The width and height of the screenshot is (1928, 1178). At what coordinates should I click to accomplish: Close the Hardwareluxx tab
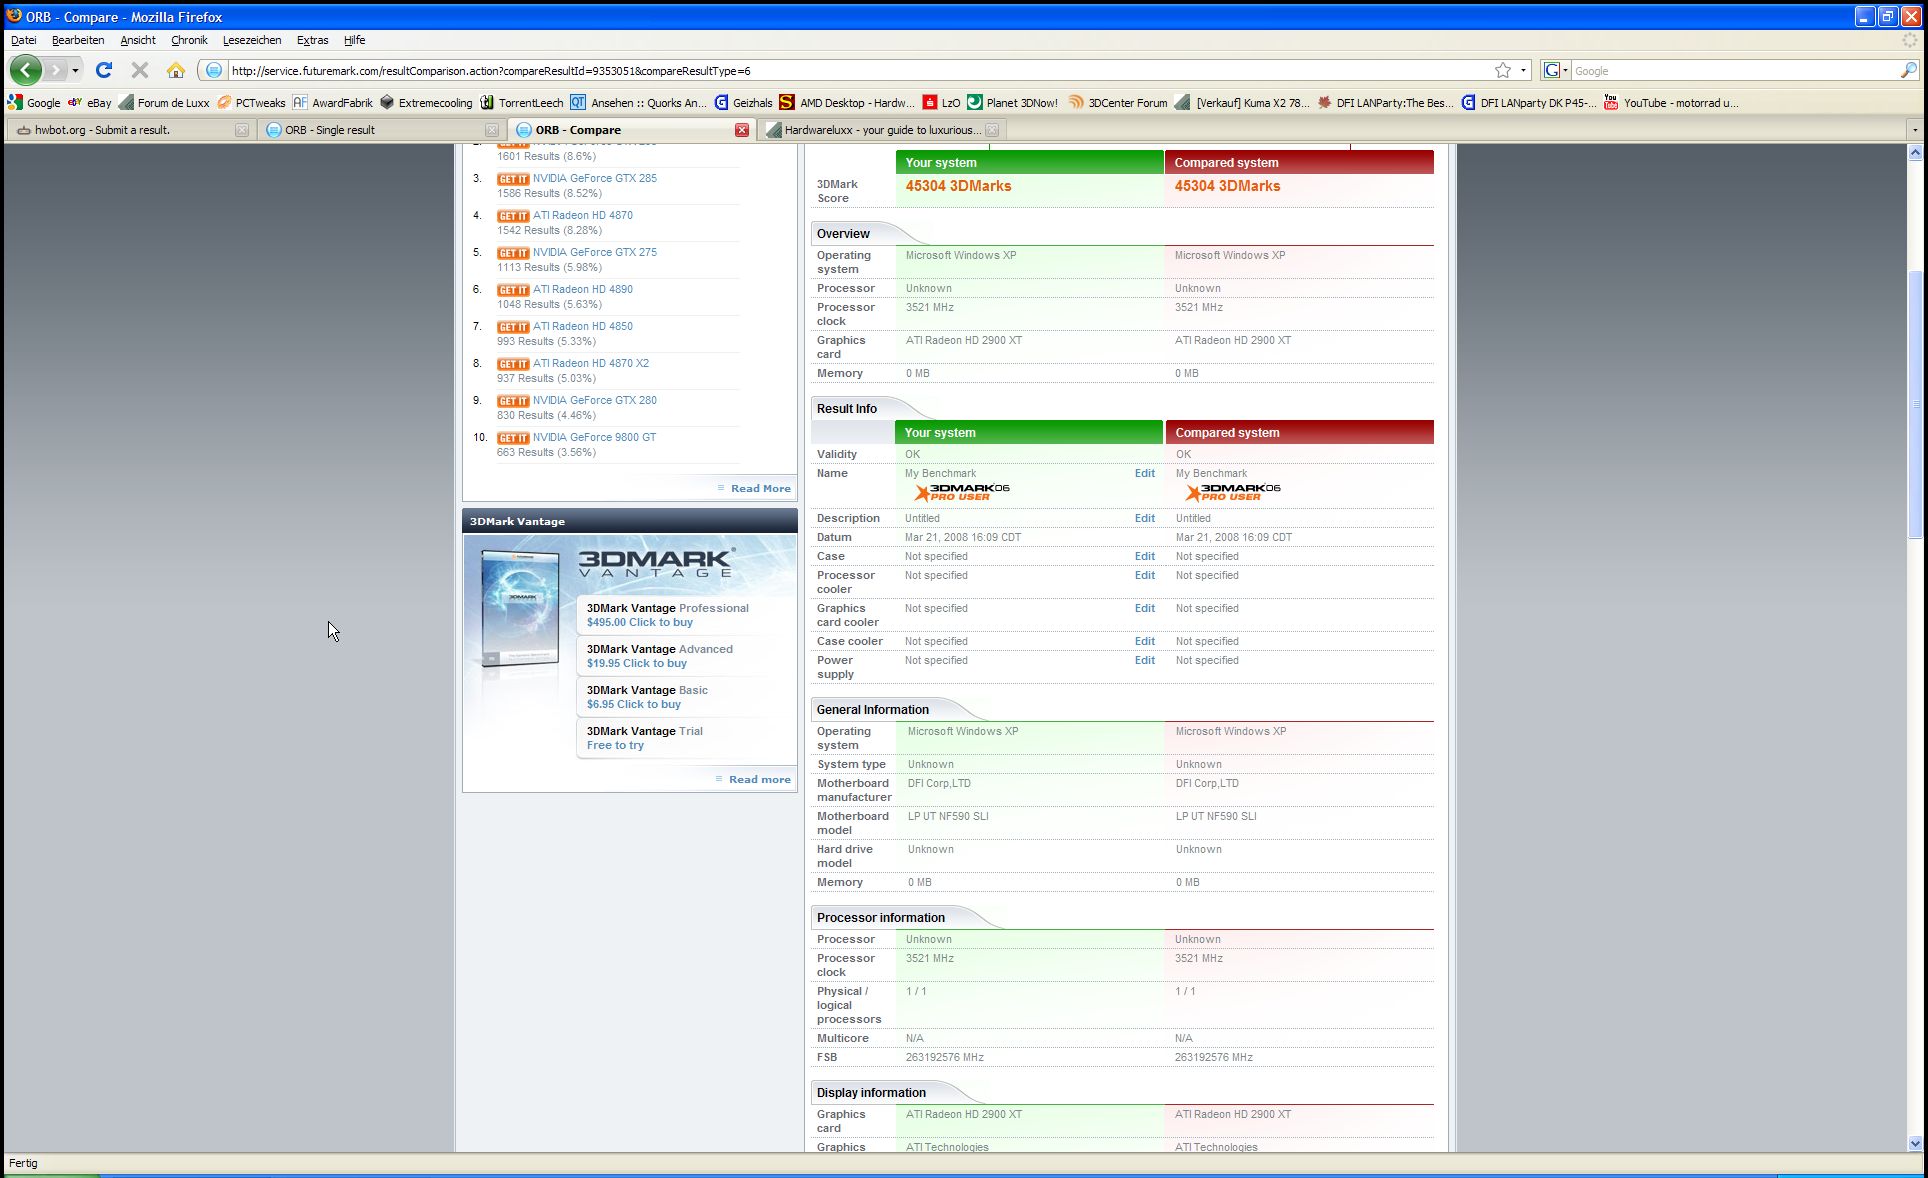pyautogui.click(x=991, y=130)
